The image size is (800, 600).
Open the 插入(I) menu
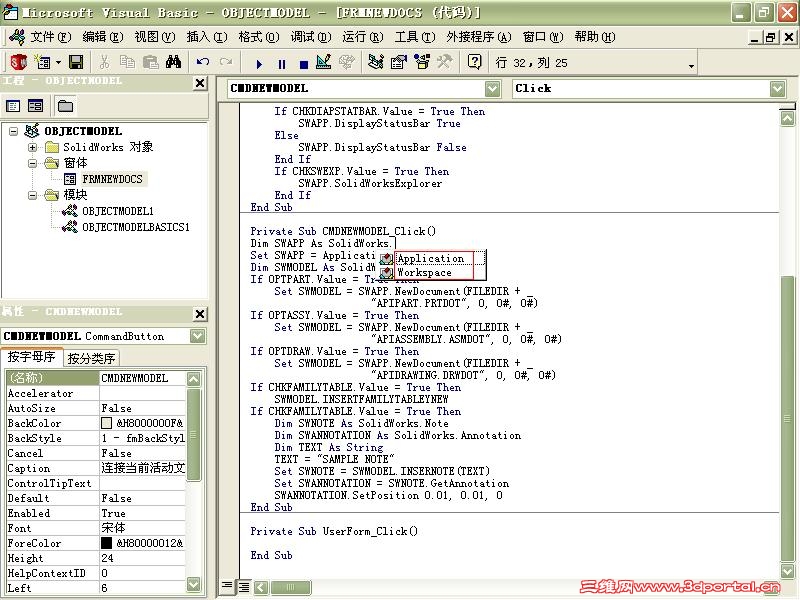coord(207,37)
